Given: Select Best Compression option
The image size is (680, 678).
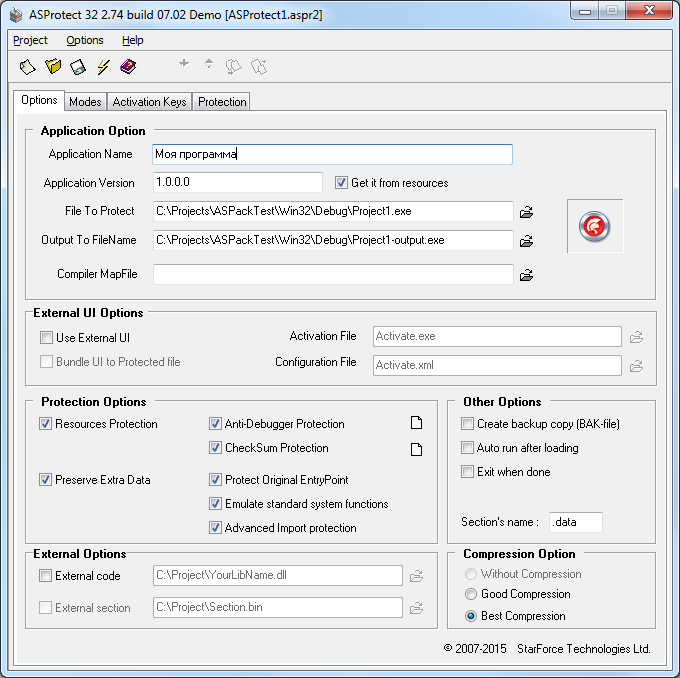Looking at the screenshot, I should pyautogui.click(x=471, y=616).
